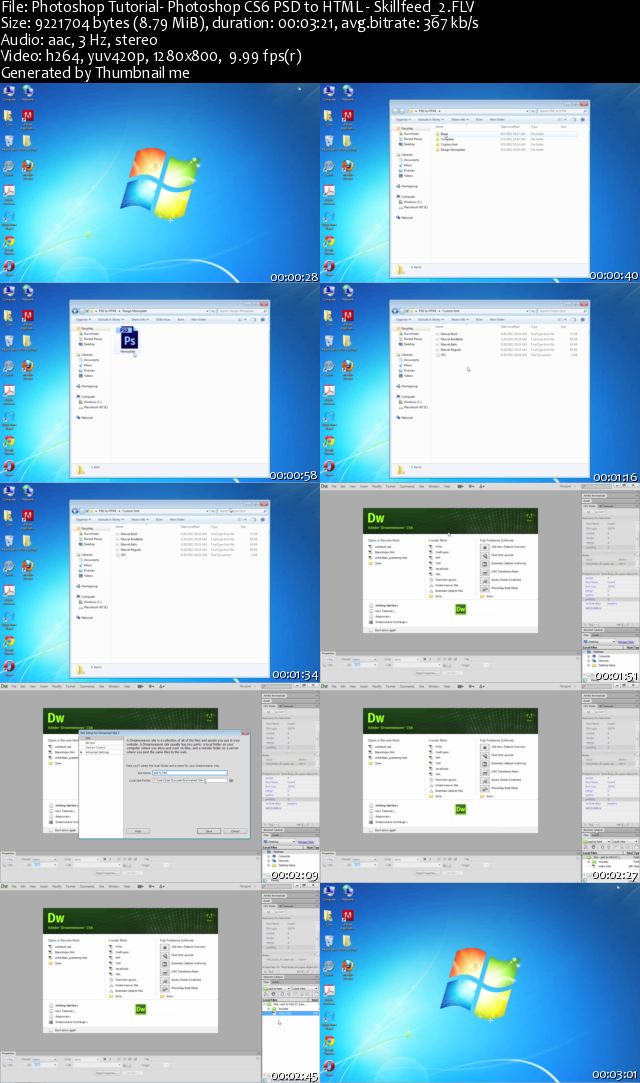Toggle preview pane icon in 00:01:16 Explorer
Viewport: 640px width, 1083px height.
[x=574, y=319]
